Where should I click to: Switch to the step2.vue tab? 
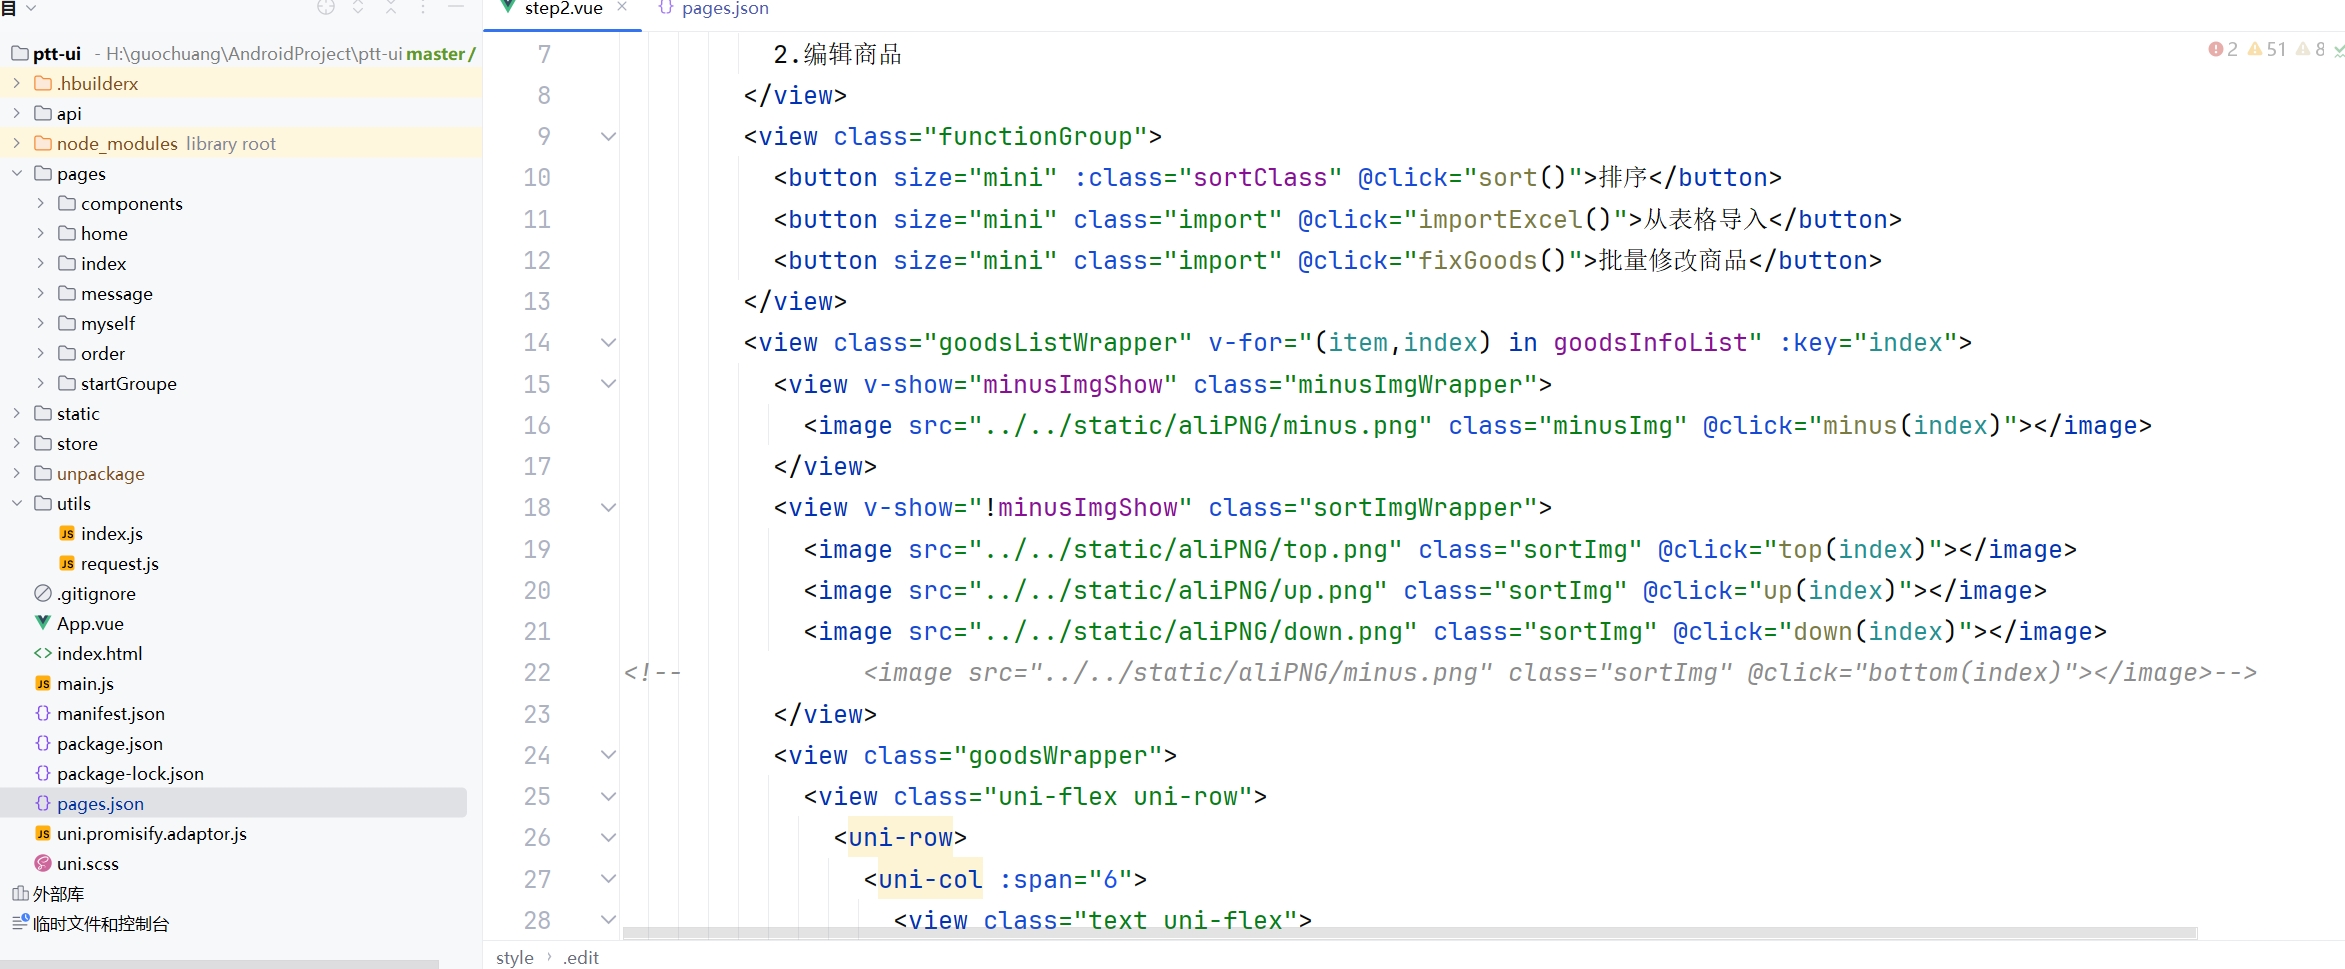pyautogui.click(x=563, y=9)
